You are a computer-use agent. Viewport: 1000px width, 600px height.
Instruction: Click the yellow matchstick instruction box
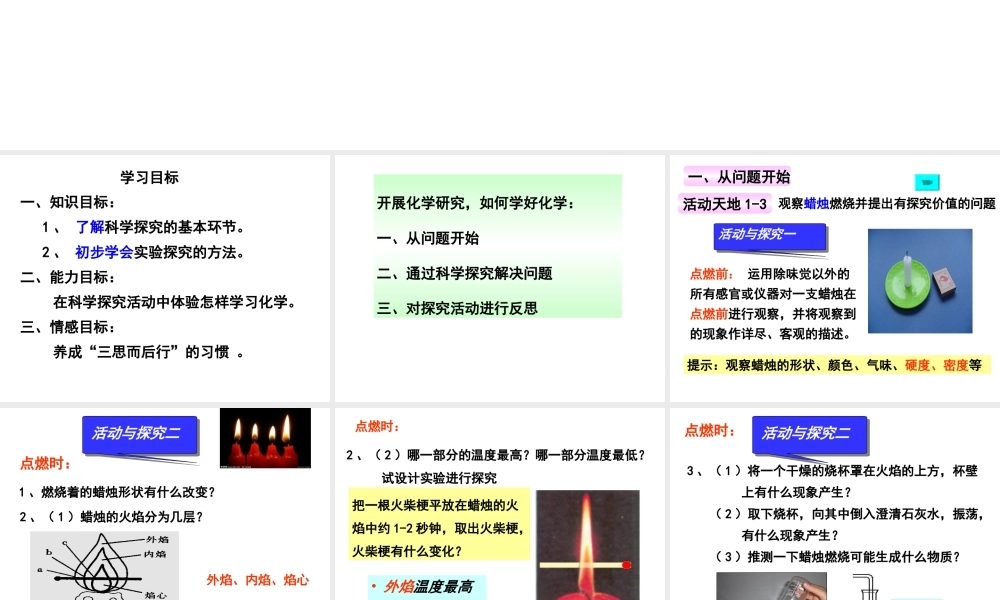pyautogui.click(x=438, y=528)
